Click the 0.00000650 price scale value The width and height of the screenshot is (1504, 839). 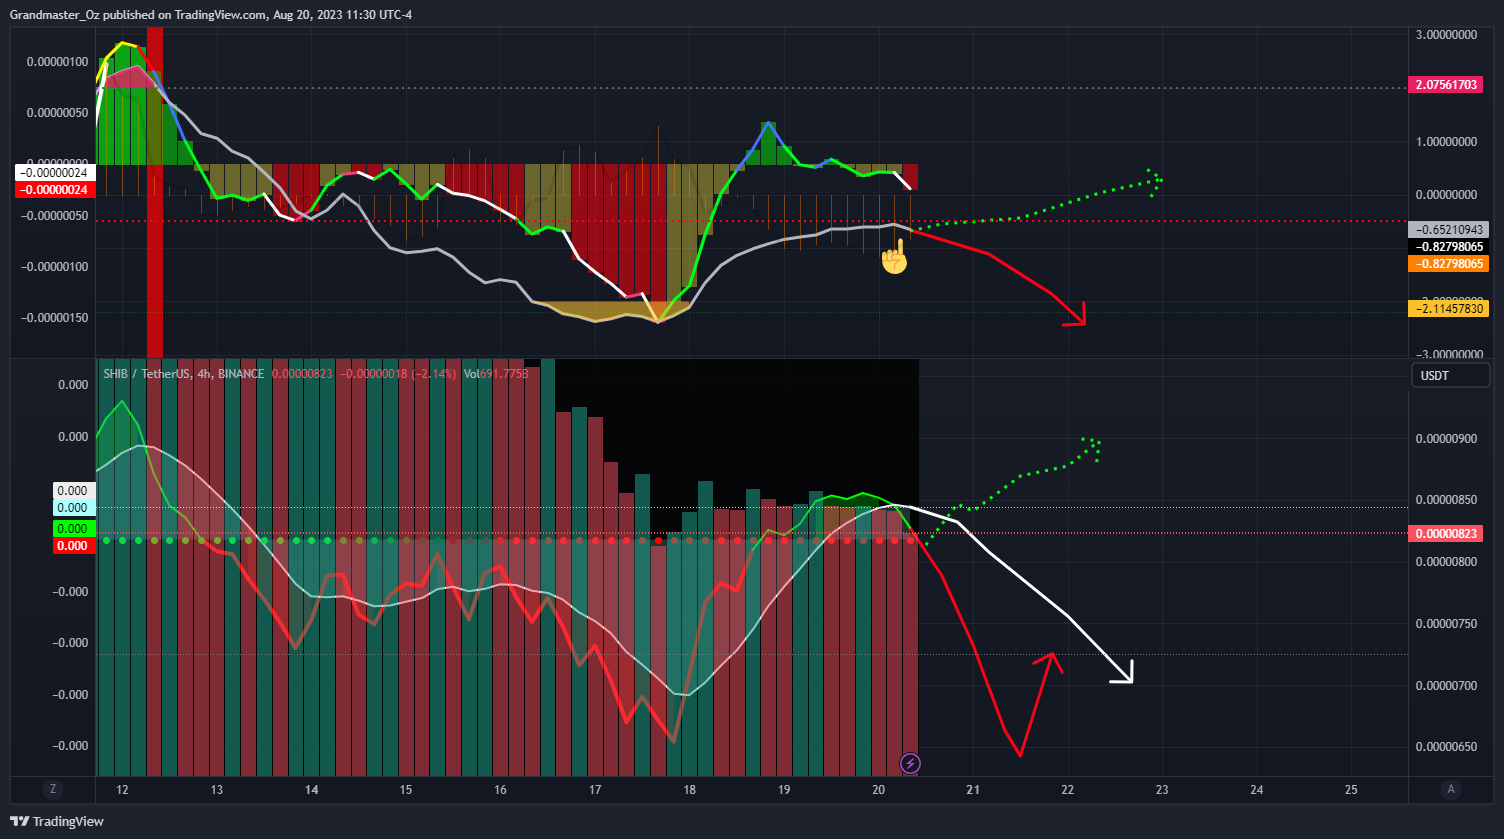1446,747
